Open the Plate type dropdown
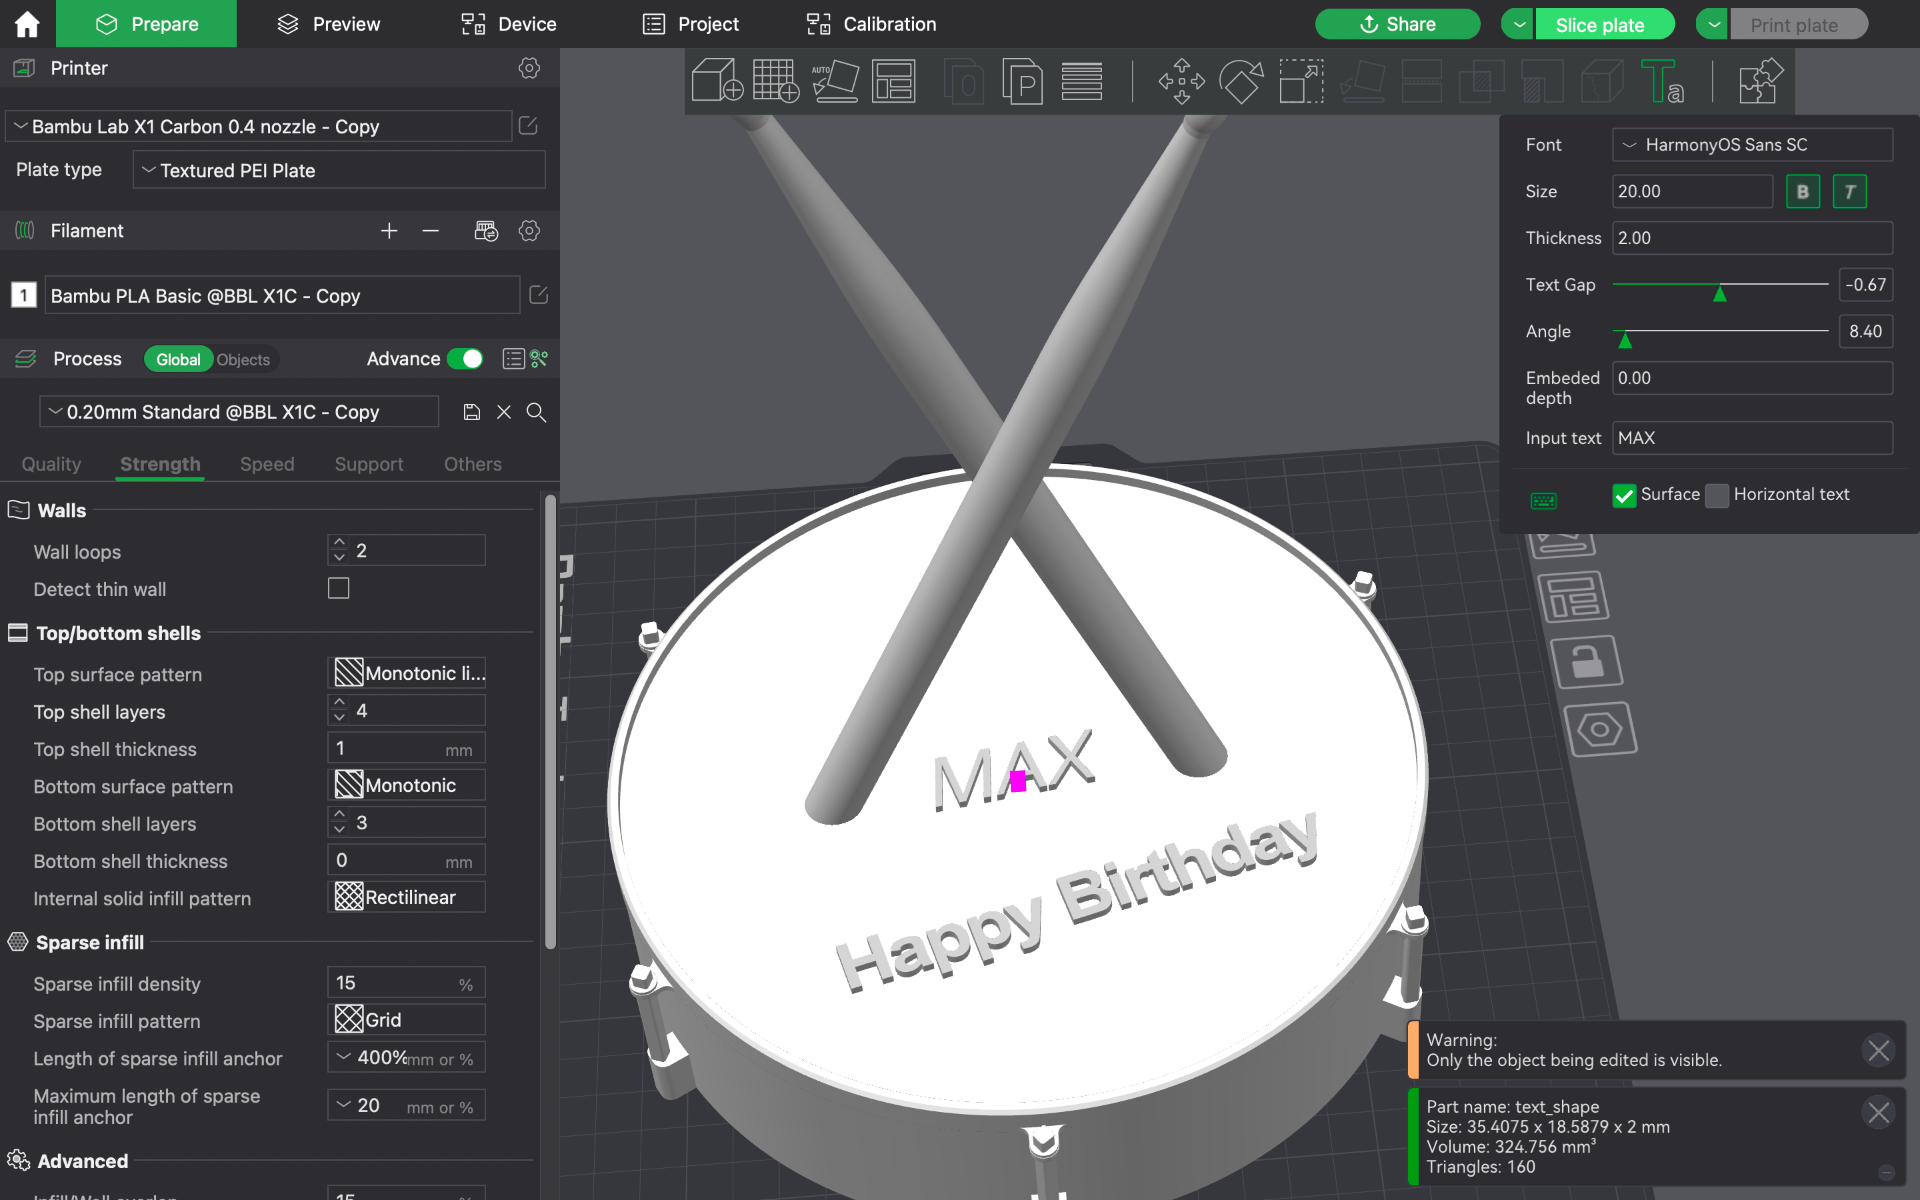Image resolution: width=1920 pixels, height=1200 pixels. coord(339,170)
